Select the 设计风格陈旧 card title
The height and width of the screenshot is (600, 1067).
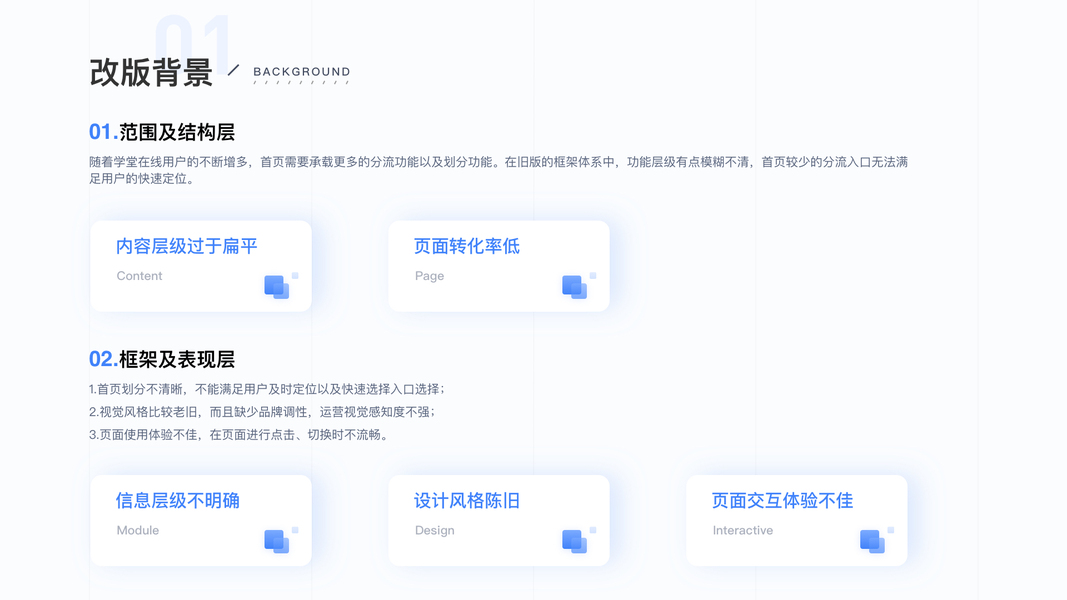click(x=467, y=501)
